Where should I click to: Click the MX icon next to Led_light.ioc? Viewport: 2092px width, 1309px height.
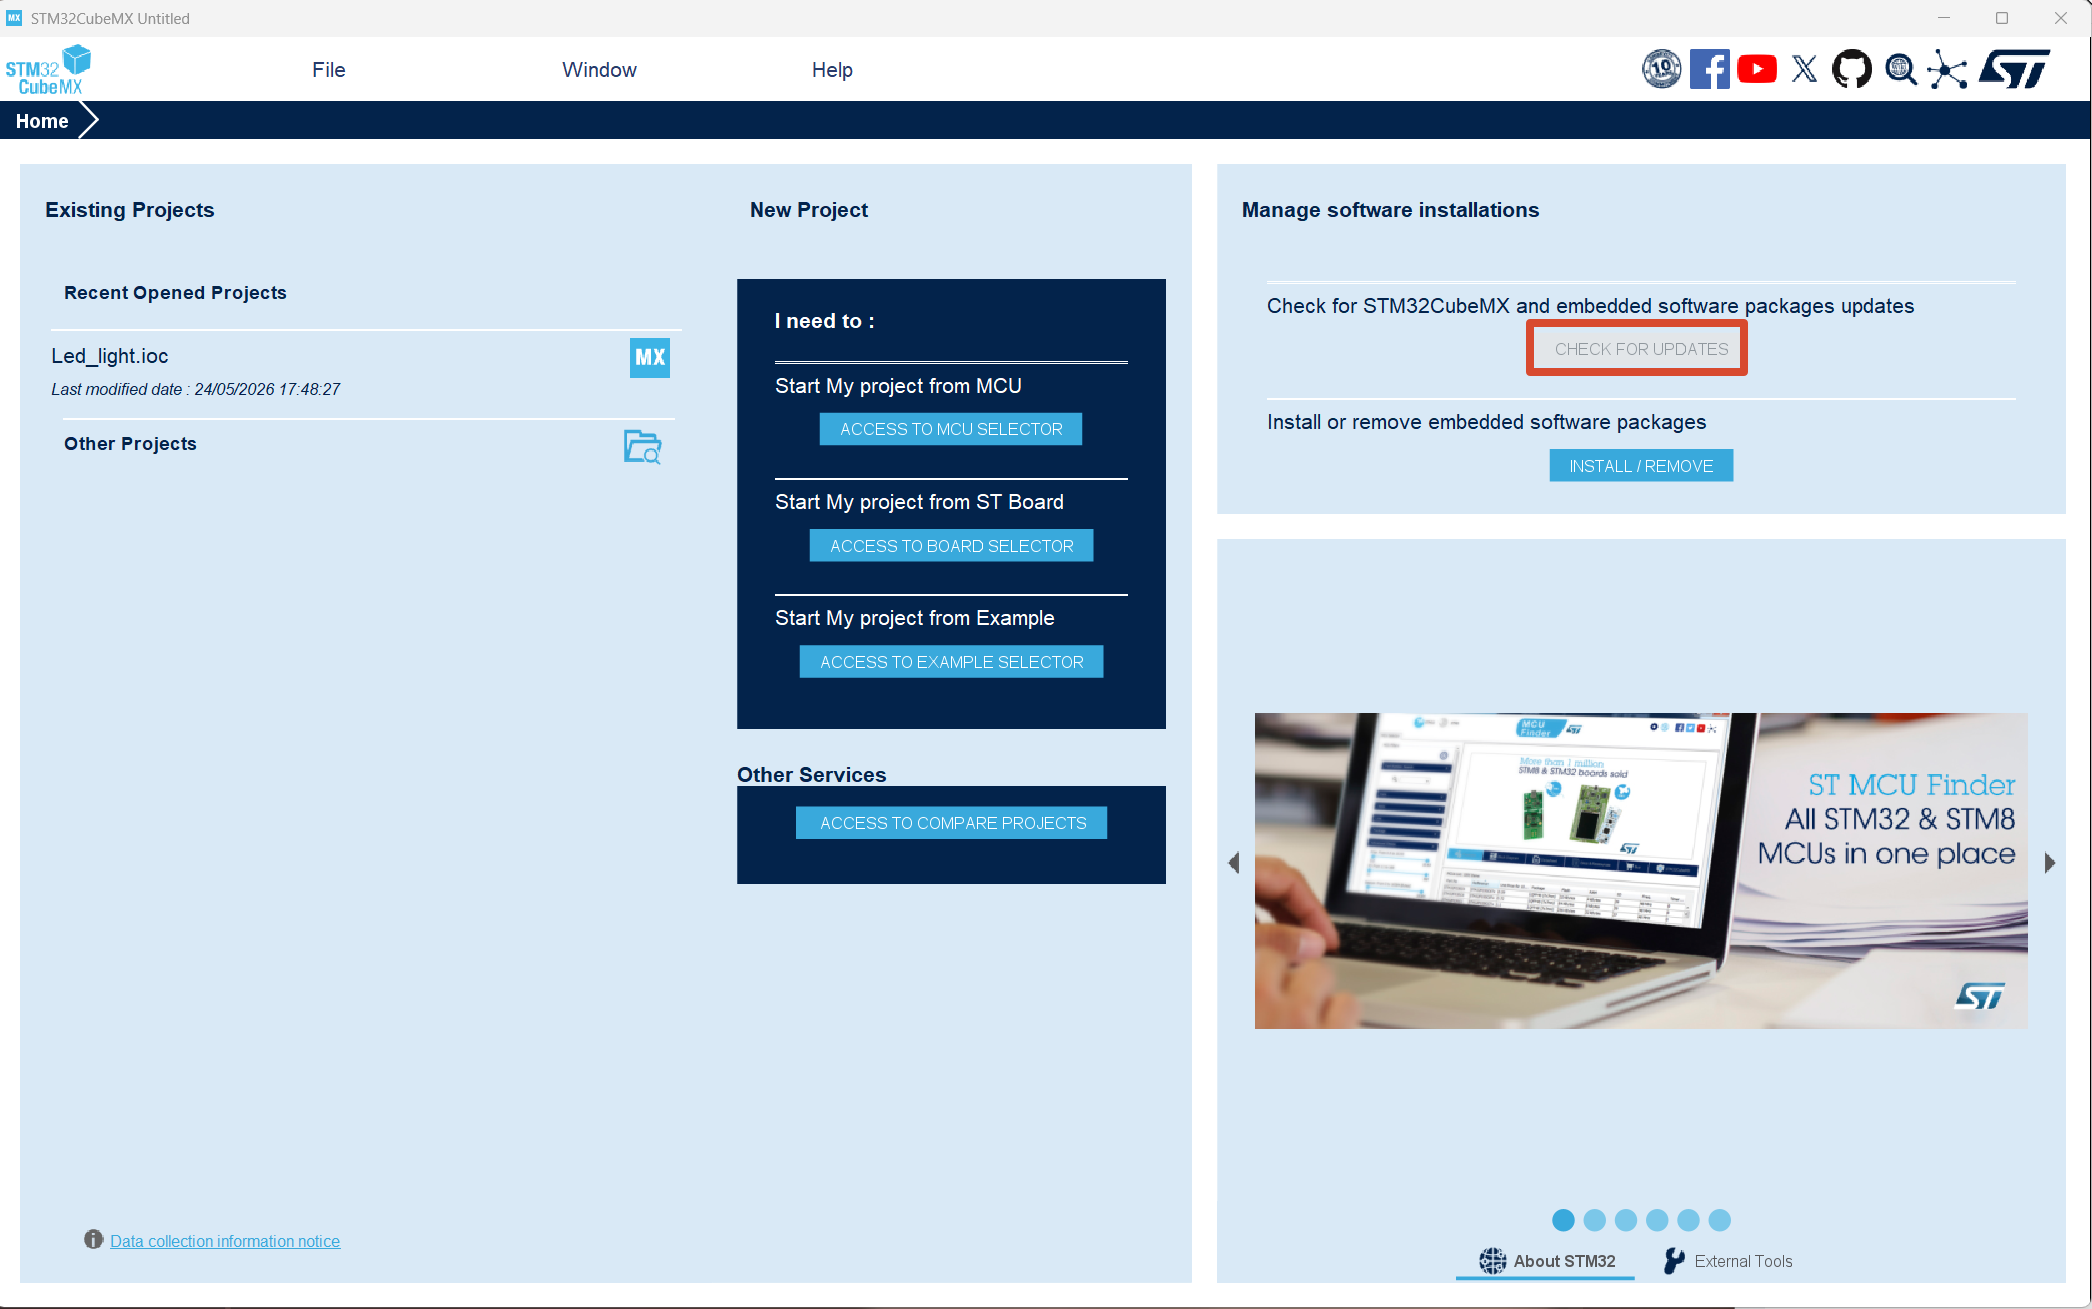tap(650, 357)
